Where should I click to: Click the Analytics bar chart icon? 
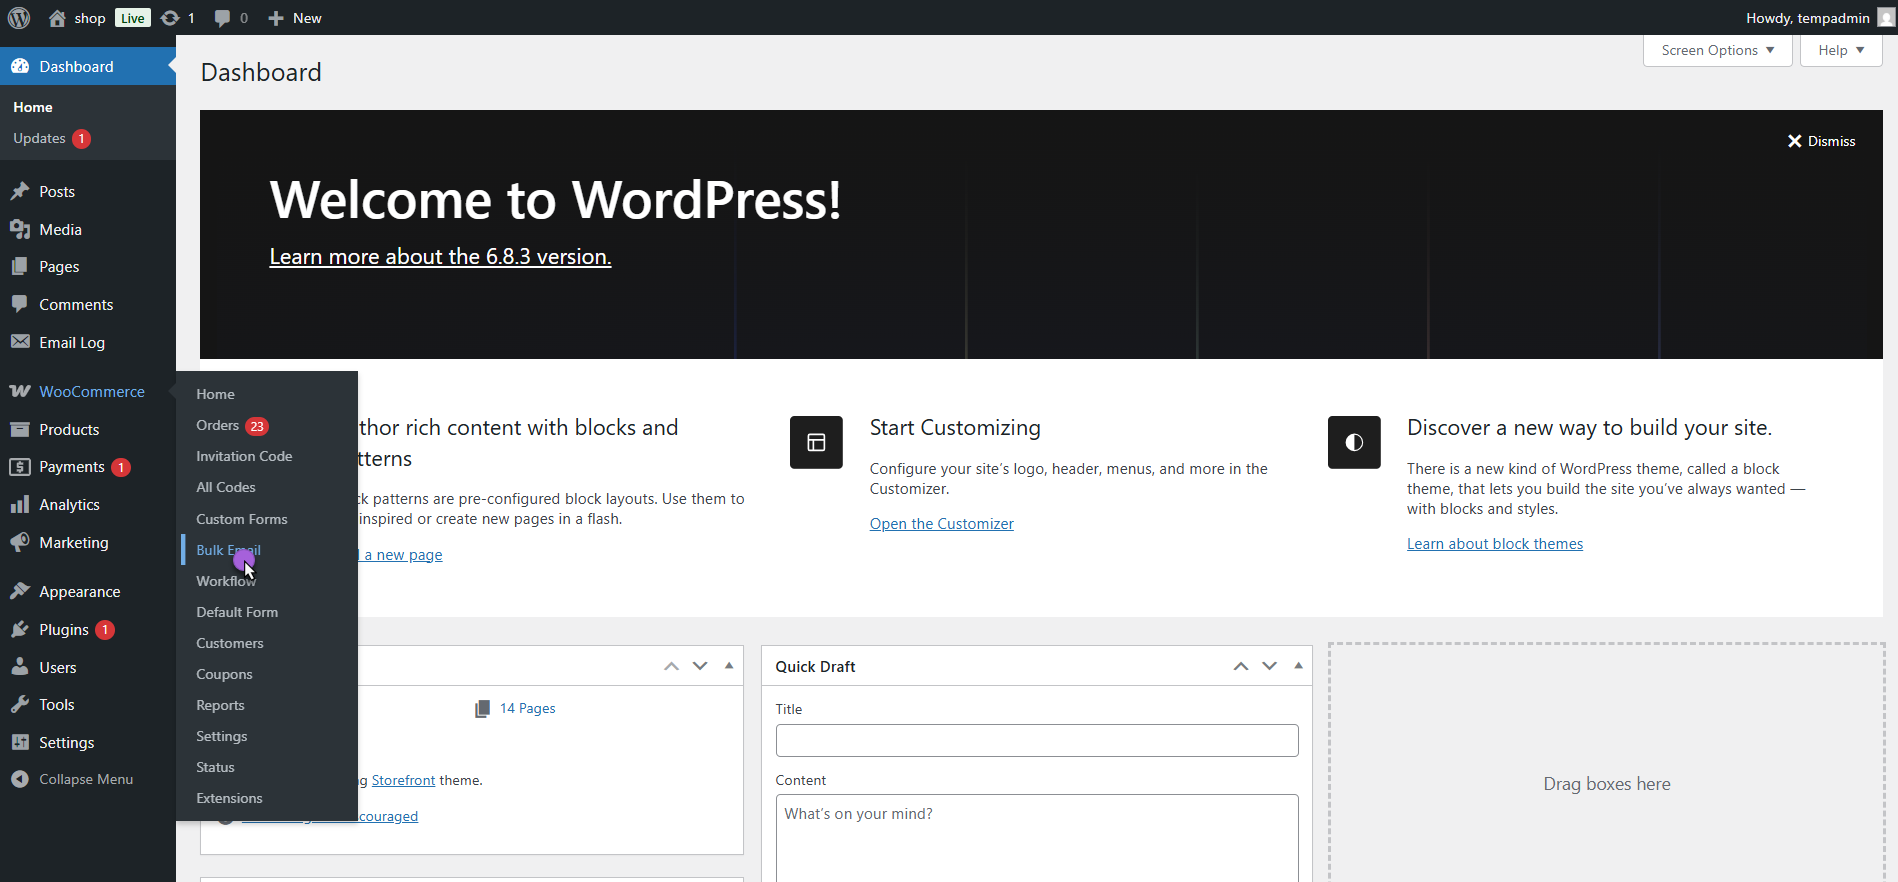[x=20, y=505]
